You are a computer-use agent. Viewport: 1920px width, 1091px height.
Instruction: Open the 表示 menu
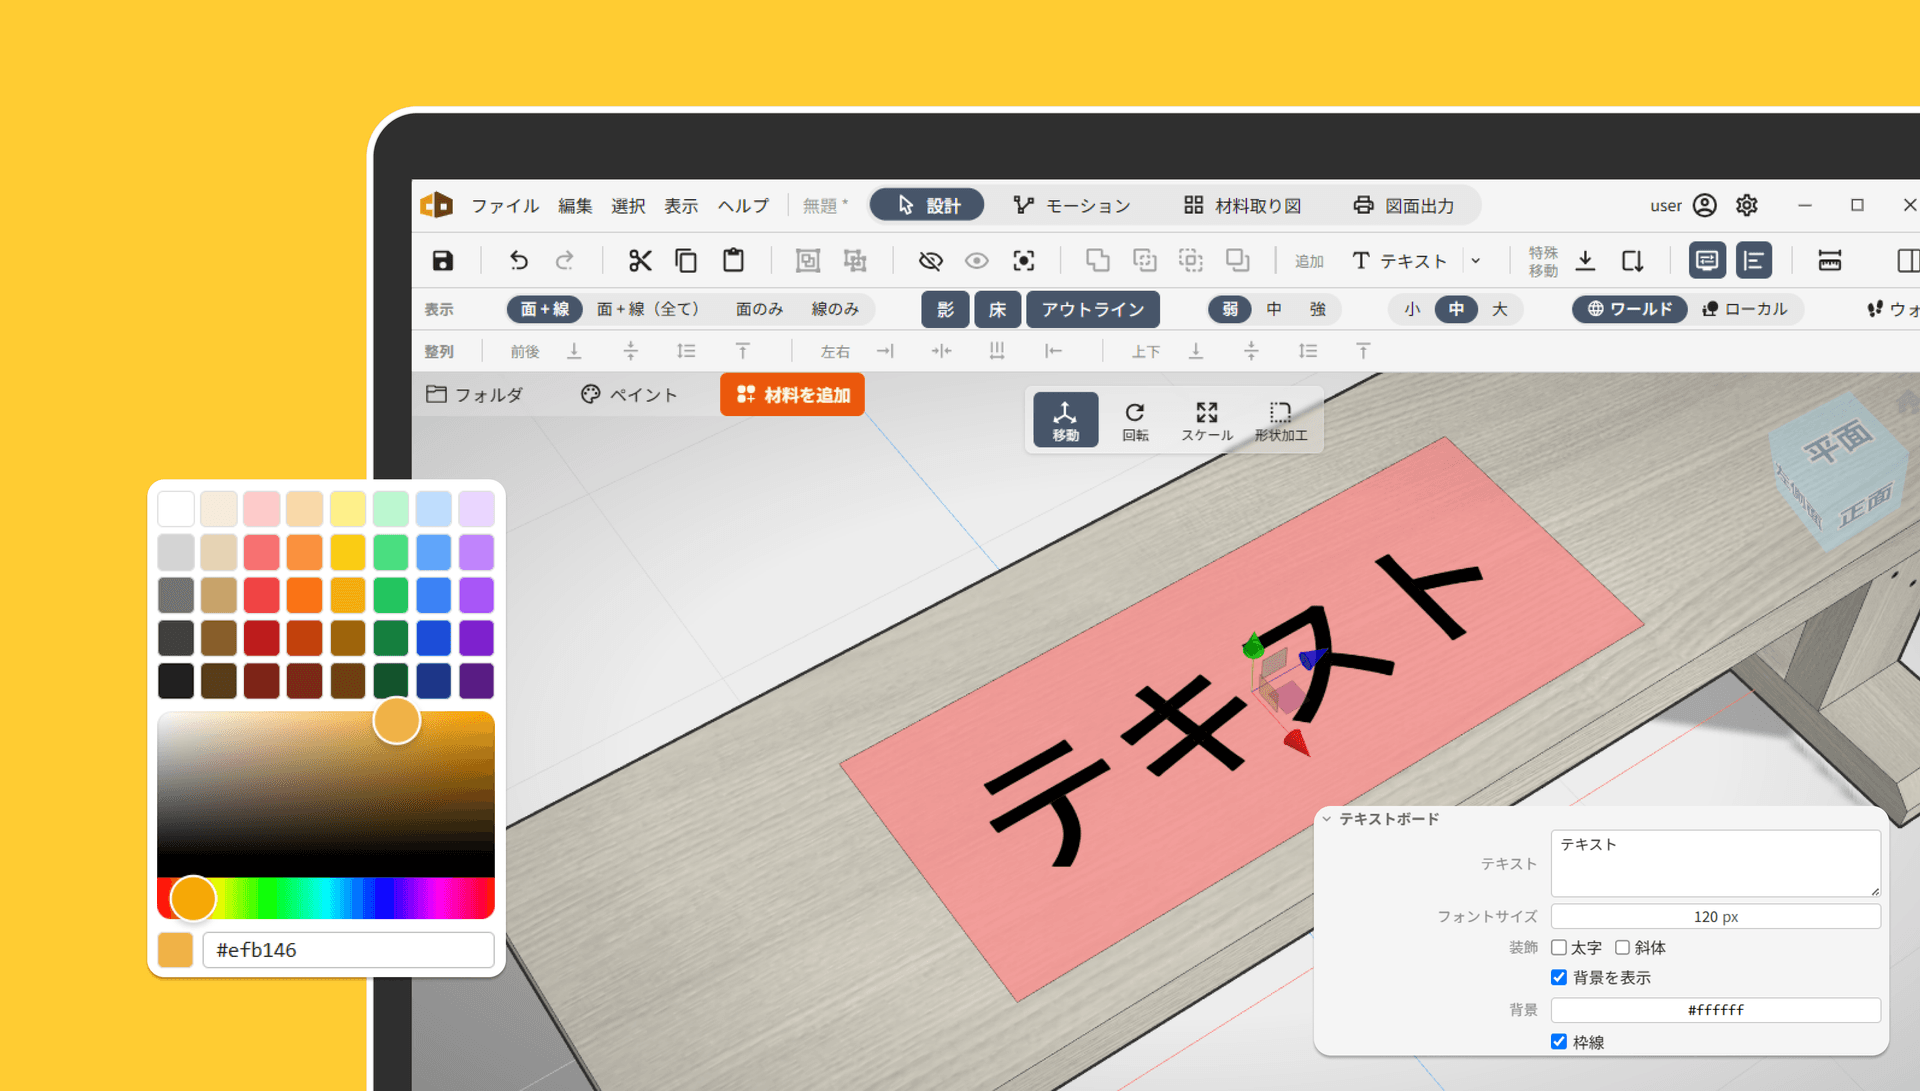pyautogui.click(x=681, y=206)
